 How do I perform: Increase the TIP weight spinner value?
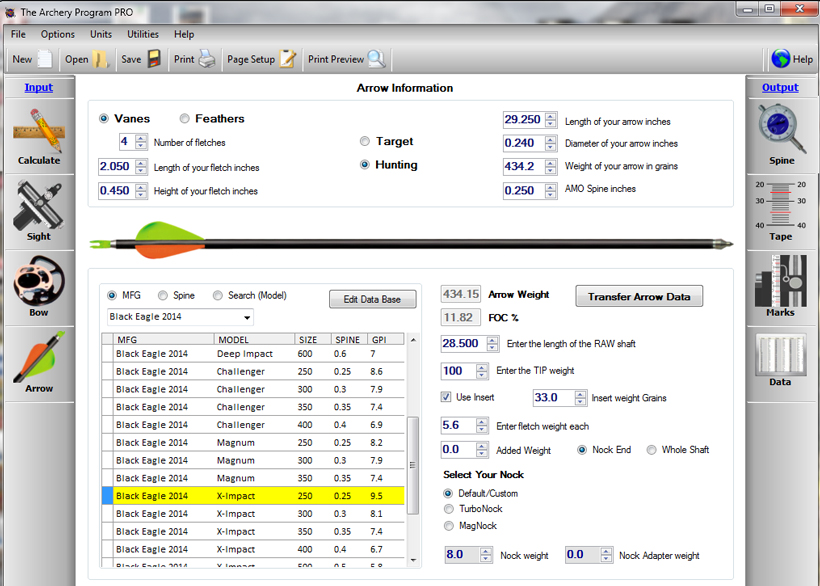482,367
